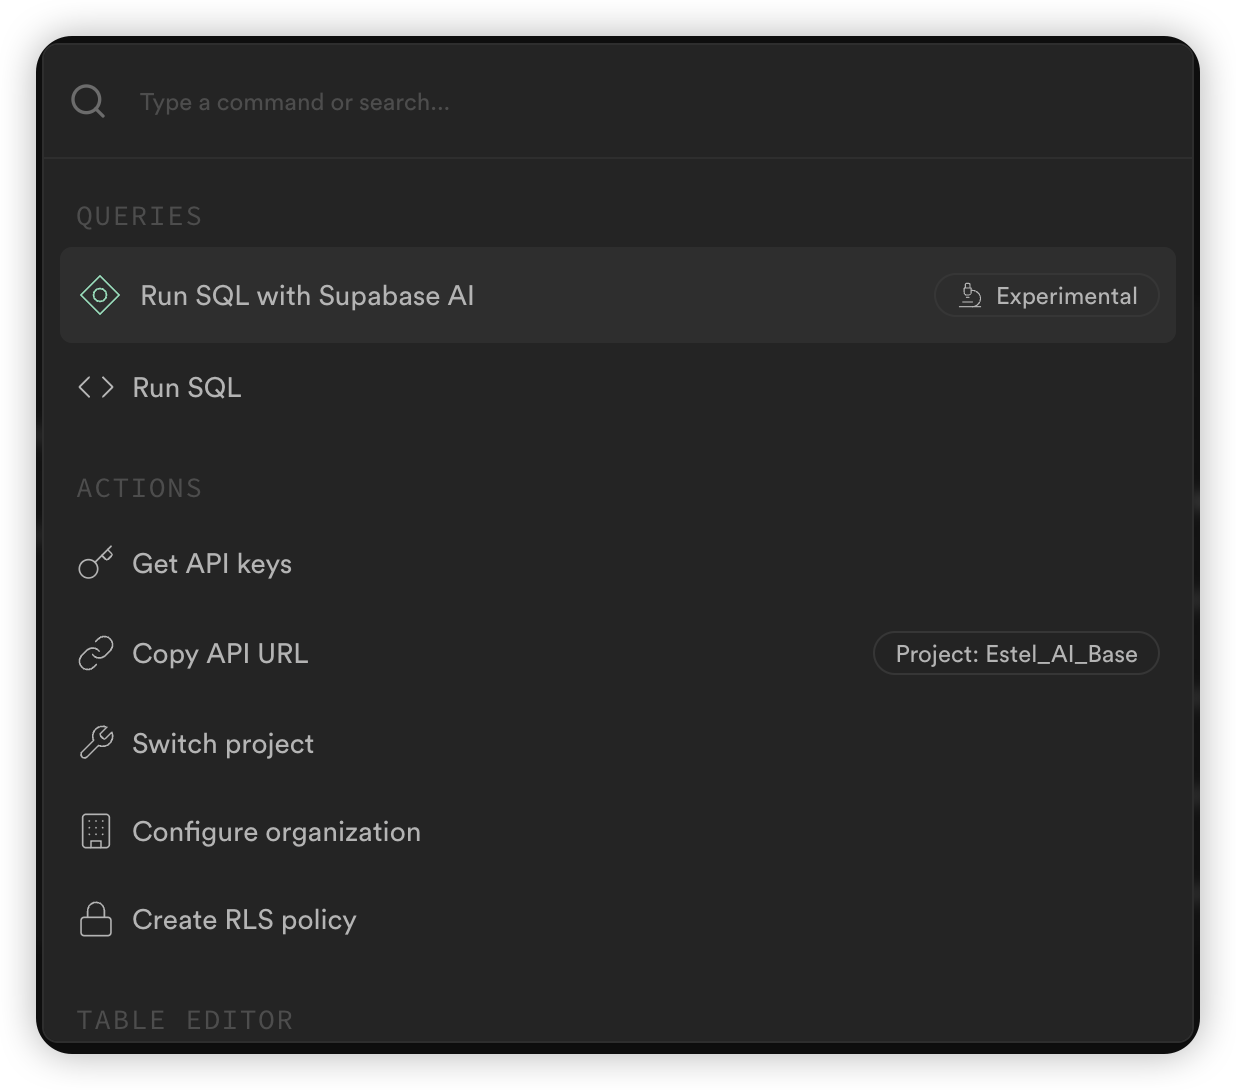This screenshot has height=1090, width=1236.
Task: Click the green Supabase AI diamond icon
Action: pyautogui.click(x=100, y=295)
